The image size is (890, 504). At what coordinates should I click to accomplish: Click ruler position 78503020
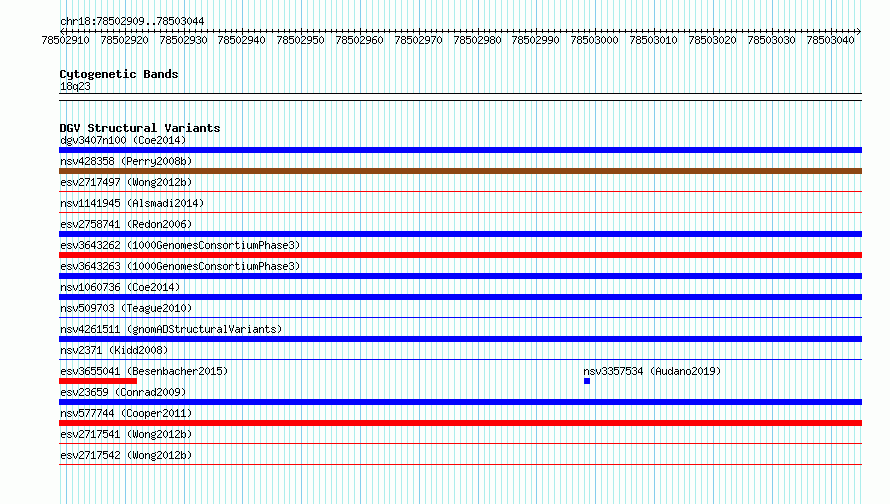pos(712,40)
